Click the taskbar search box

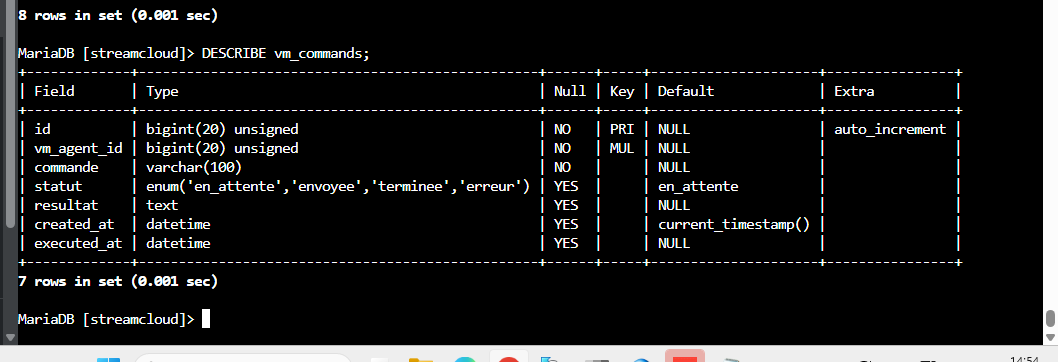(243, 358)
